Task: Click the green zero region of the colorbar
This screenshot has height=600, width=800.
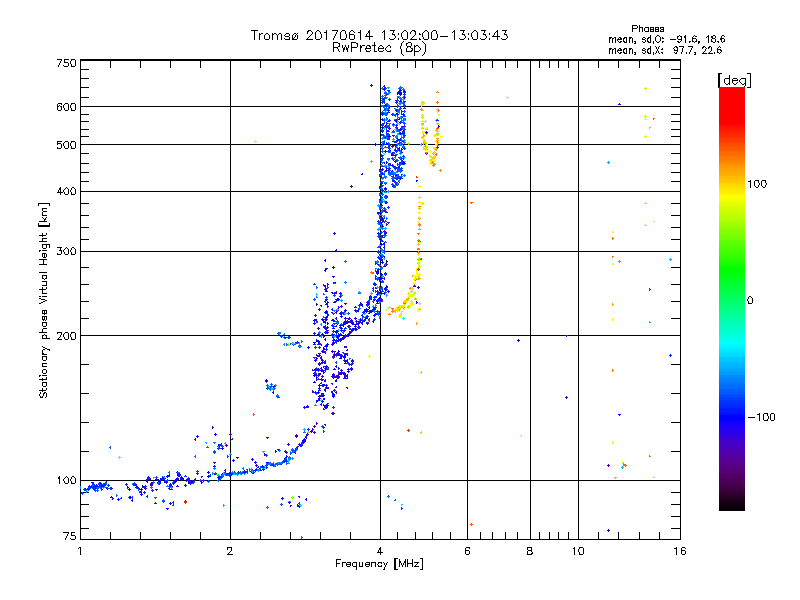Action: coord(732,300)
